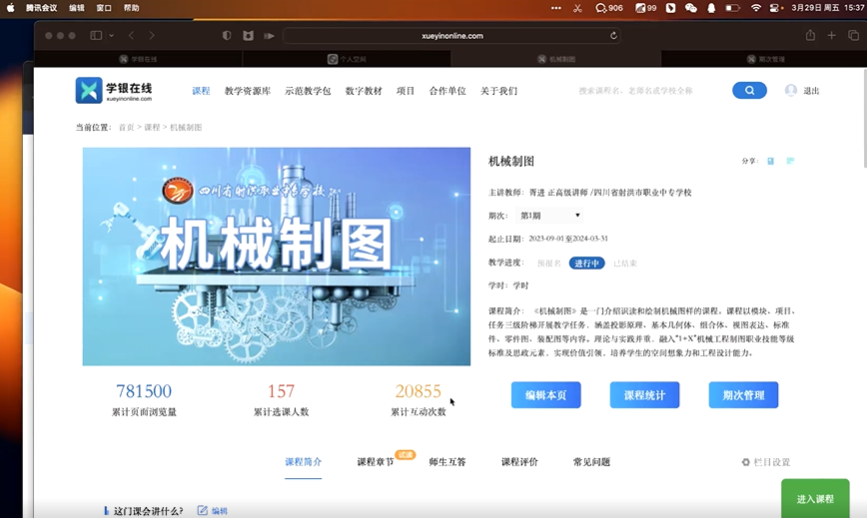The height and width of the screenshot is (518, 867).
Task: Open Control Center icon in menu bar
Action: [775, 8]
